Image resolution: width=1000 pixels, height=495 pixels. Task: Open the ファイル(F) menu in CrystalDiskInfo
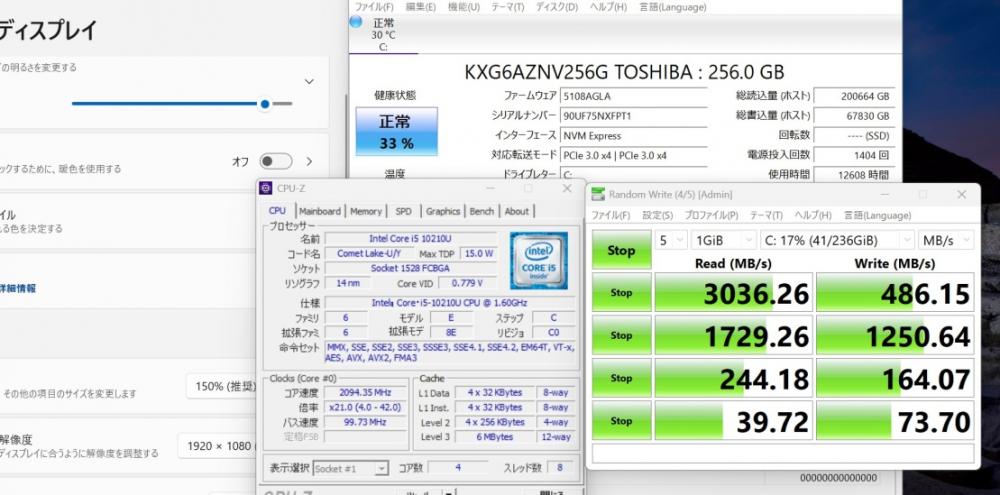pyautogui.click(x=374, y=7)
